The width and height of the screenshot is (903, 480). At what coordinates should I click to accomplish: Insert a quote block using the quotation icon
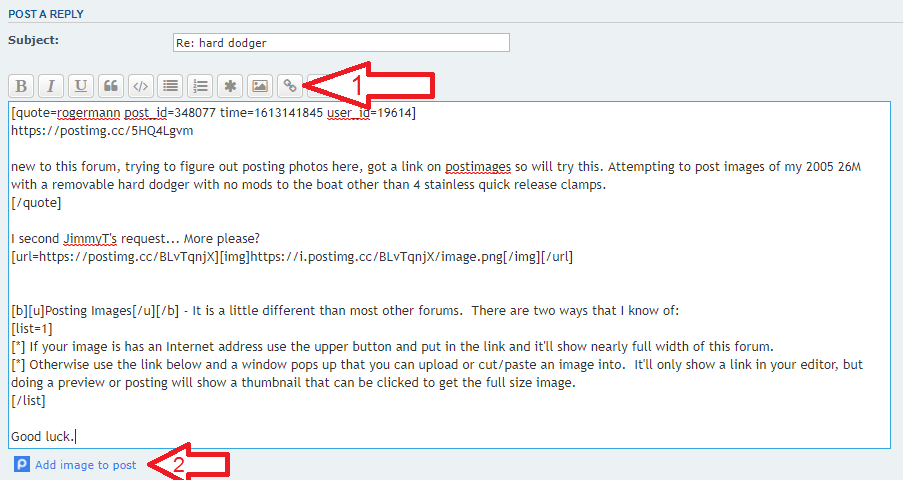coord(111,86)
